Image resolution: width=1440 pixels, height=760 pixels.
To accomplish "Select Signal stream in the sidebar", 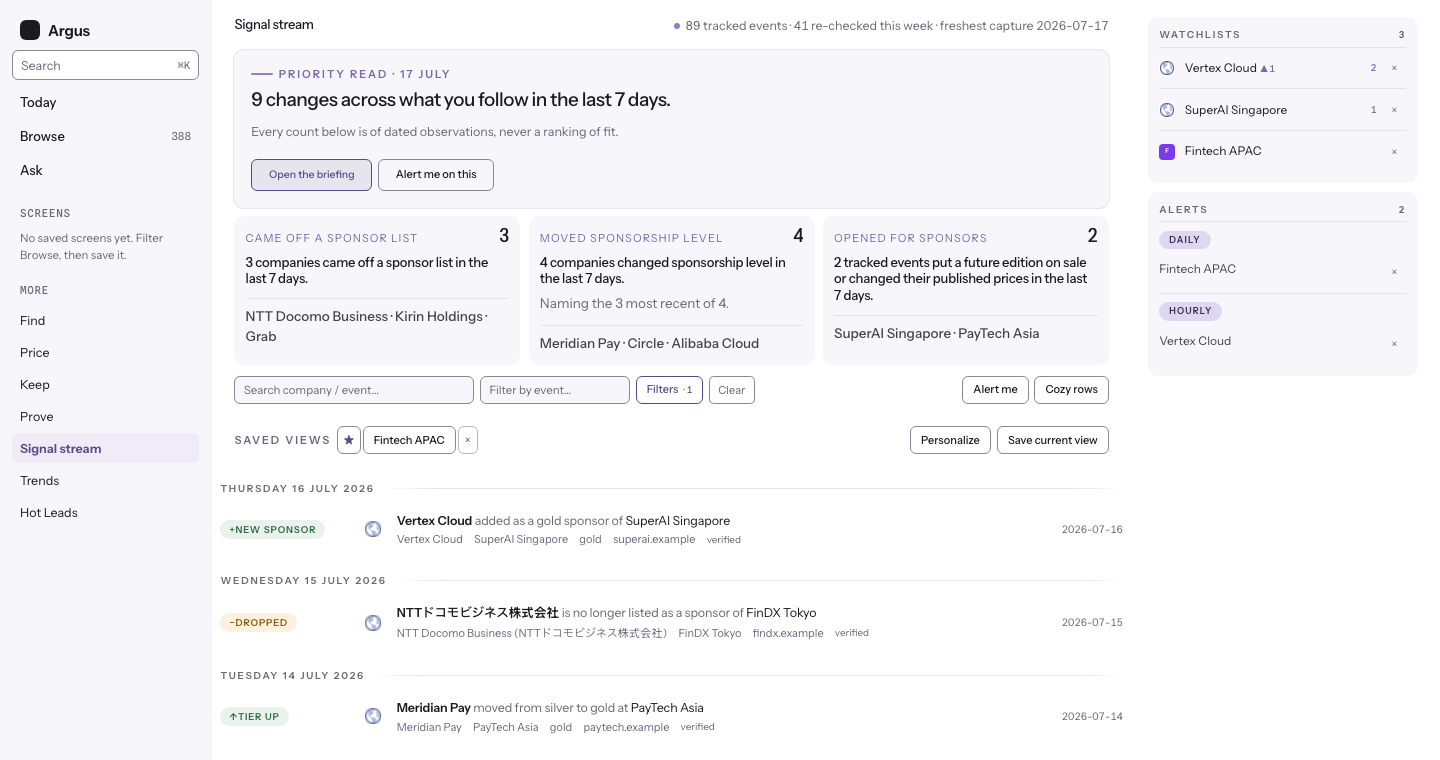I will (106, 449).
